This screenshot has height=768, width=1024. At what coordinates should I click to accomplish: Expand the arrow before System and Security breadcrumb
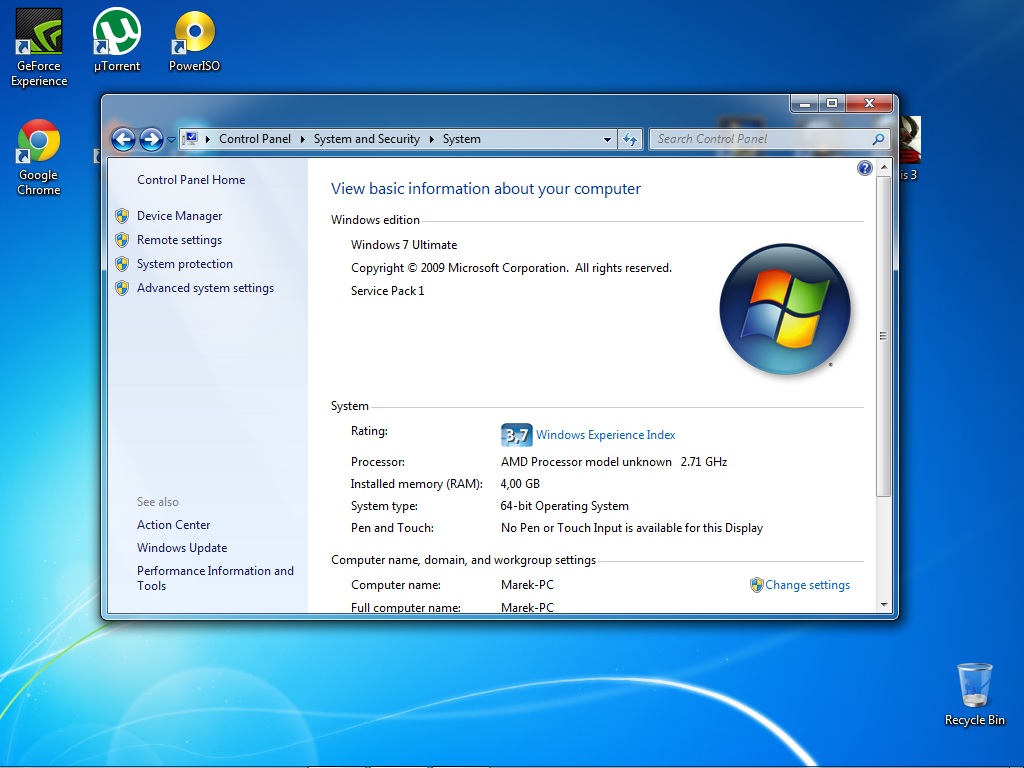coord(302,139)
